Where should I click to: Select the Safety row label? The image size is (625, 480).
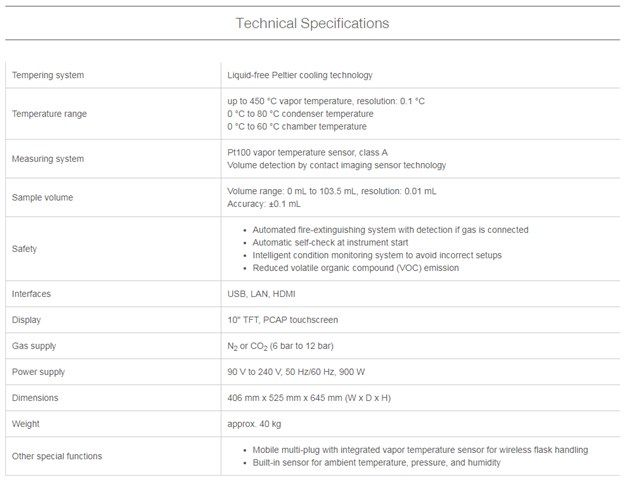click(x=24, y=249)
